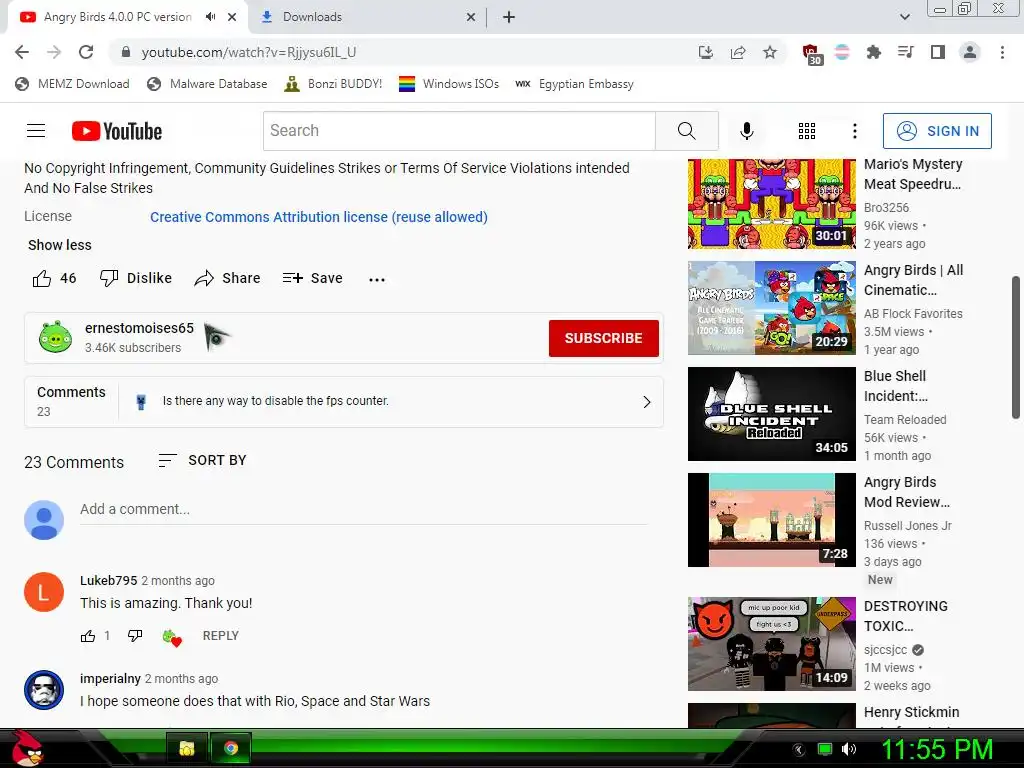Close the Downloads tab
Viewport: 1024px width, 768px height.
pyautogui.click(x=471, y=17)
